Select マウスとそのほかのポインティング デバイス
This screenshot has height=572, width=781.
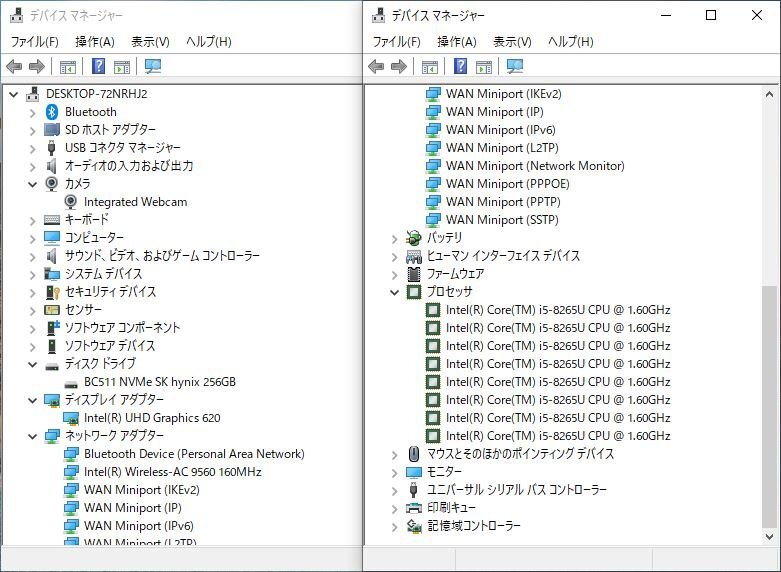521,454
